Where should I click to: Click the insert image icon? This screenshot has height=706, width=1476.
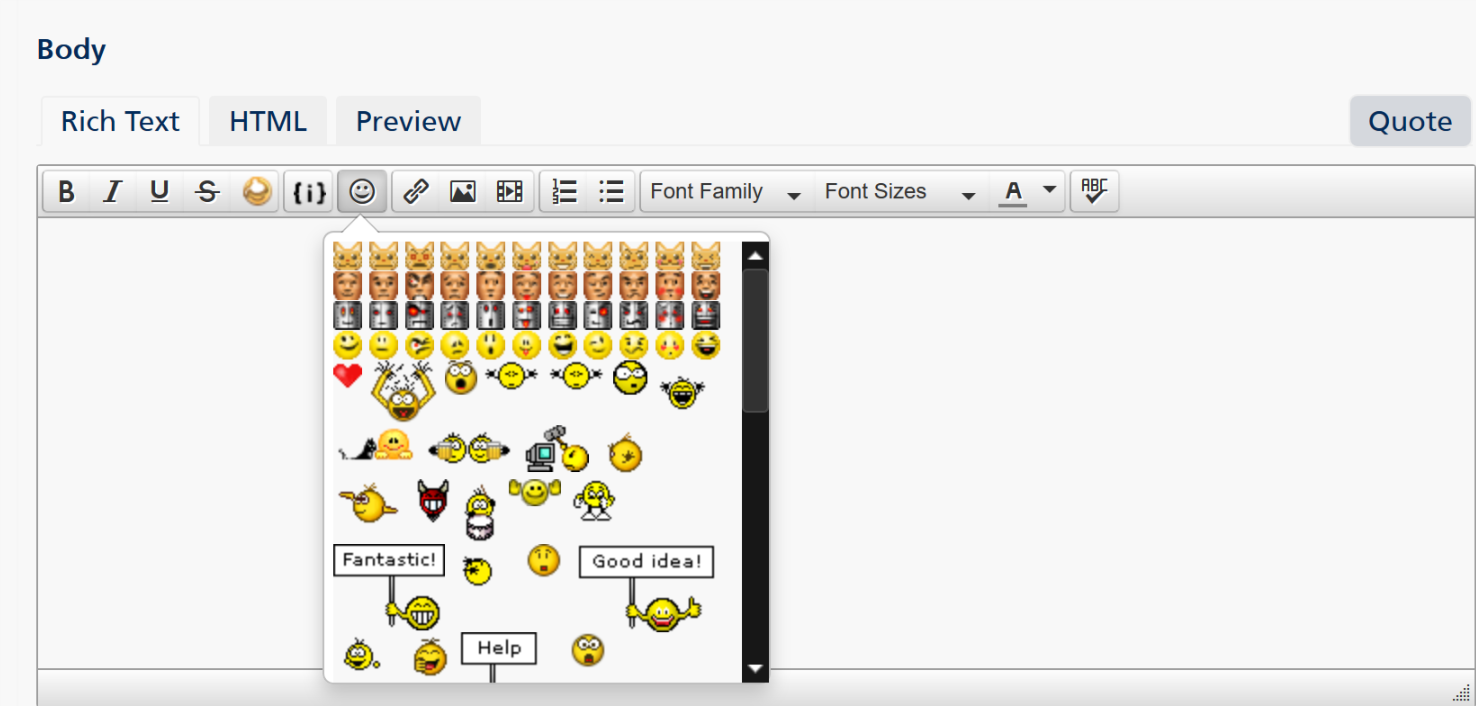(x=463, y=192)
